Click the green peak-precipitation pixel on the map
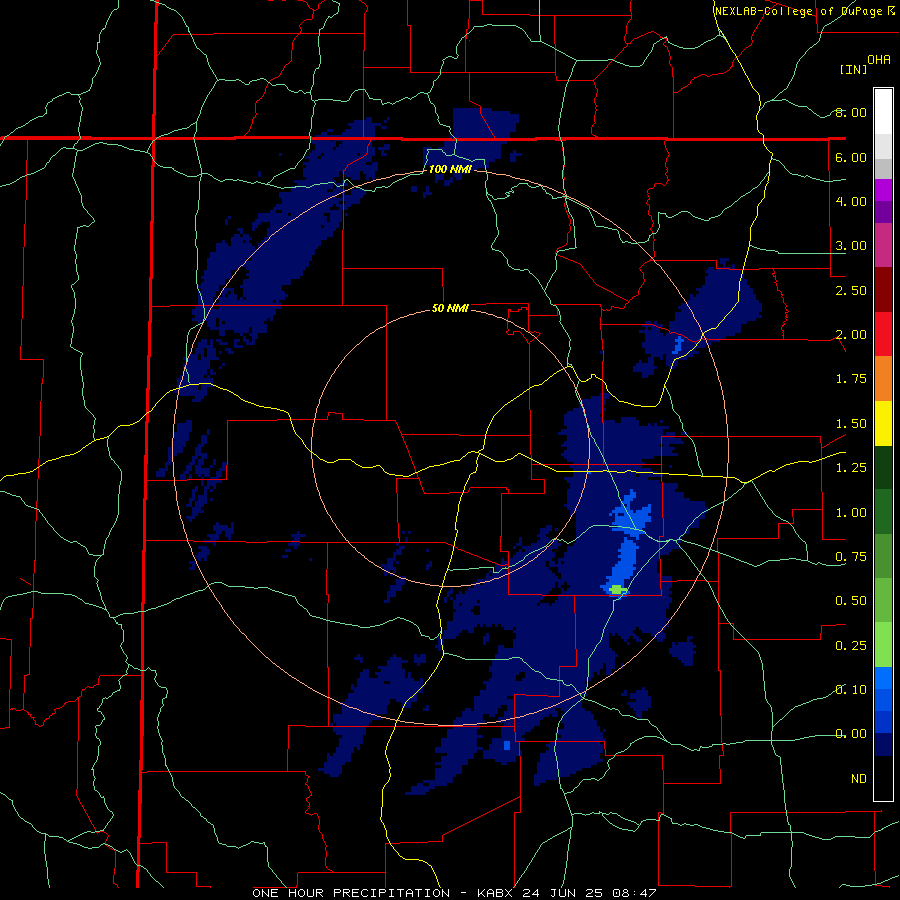Viewport: 900px width, 900px height. pos(617,589)
